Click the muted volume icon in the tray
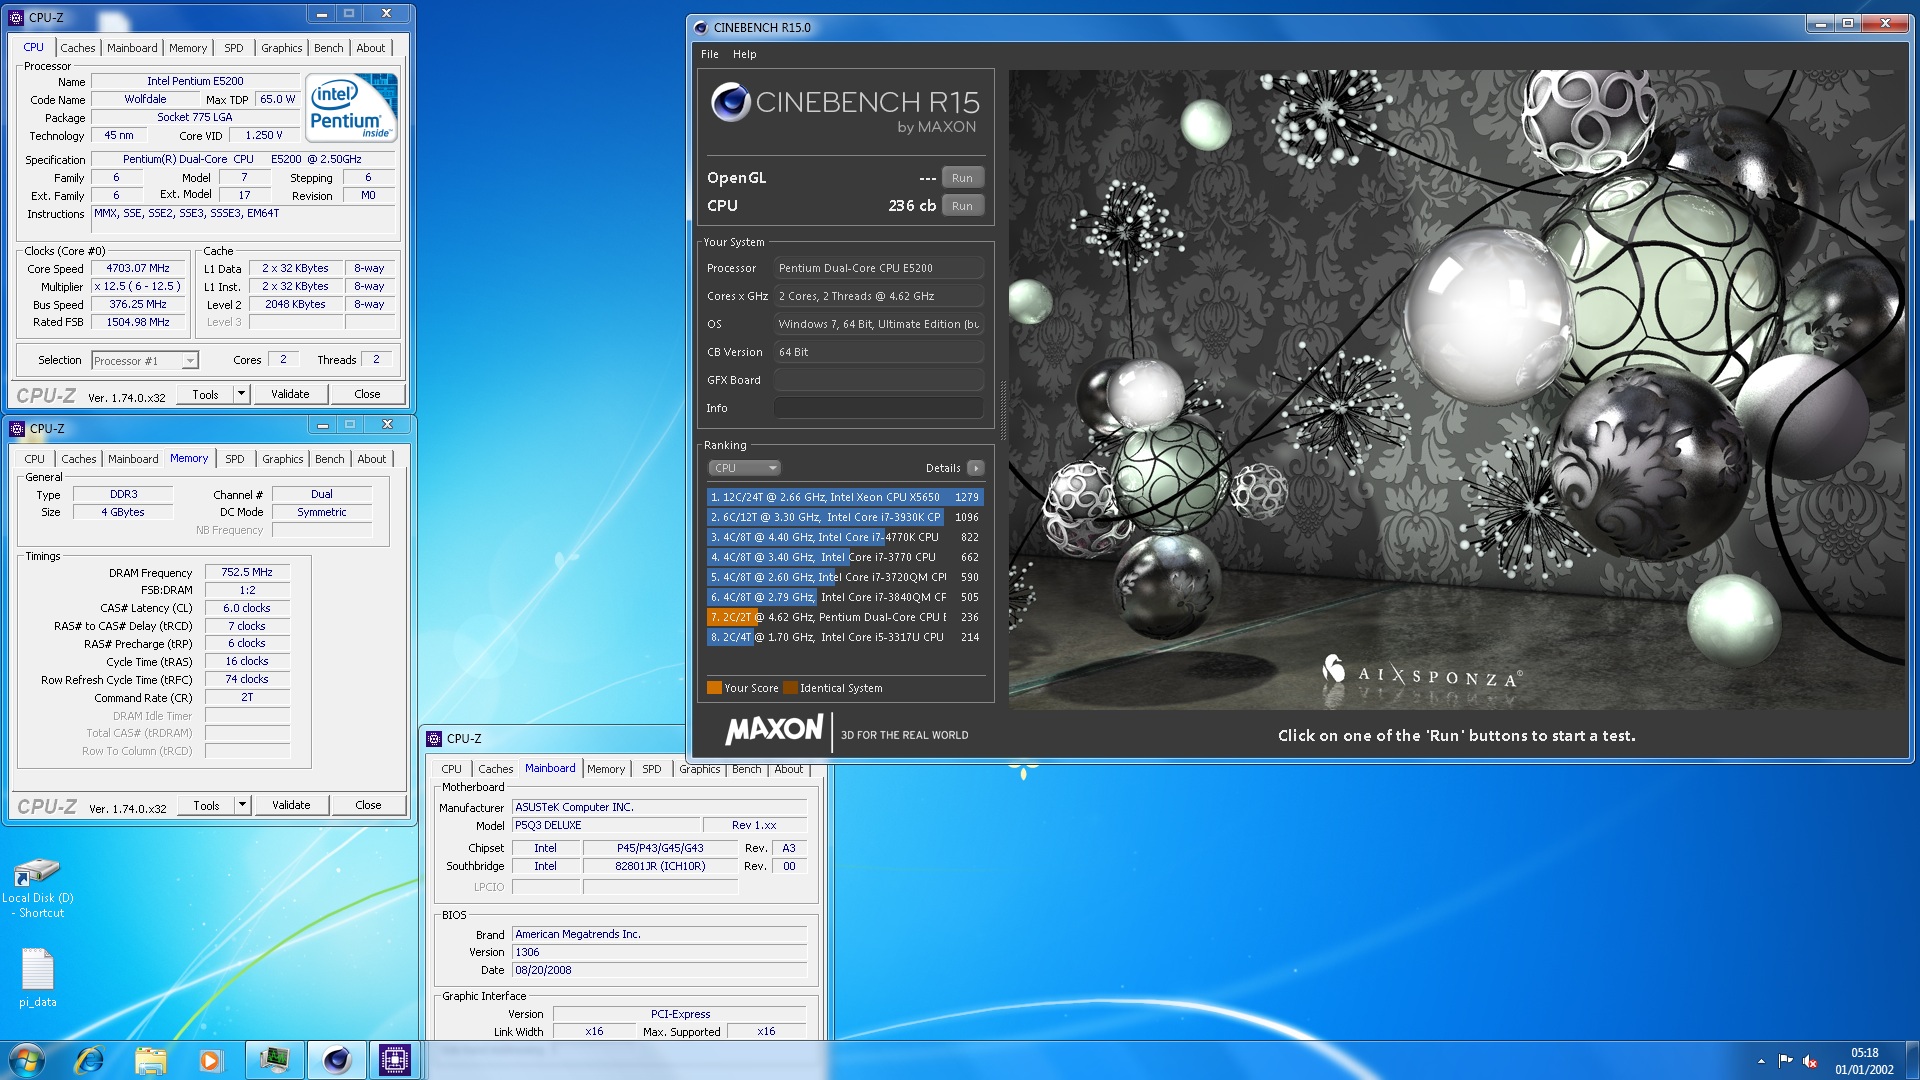This screenshot has height=1080, width=1920. [x=1810, y=1061]
